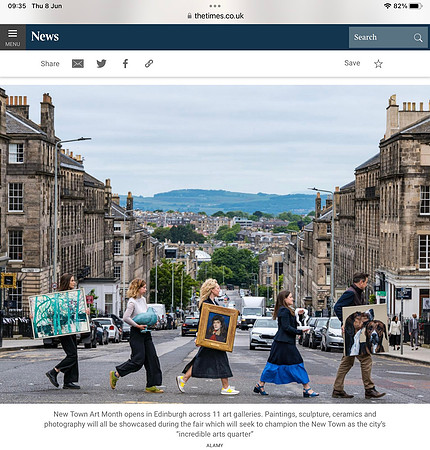Tap the clock time in status bar
The width and height of the screenshot is (430, 450).
click(x=17, y=6)
